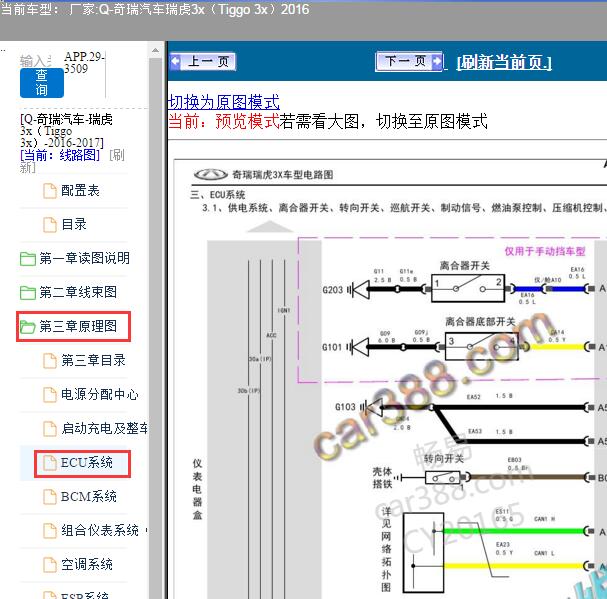
Task: Expand the 第二章线束图 folder
Action: (78, 292)
